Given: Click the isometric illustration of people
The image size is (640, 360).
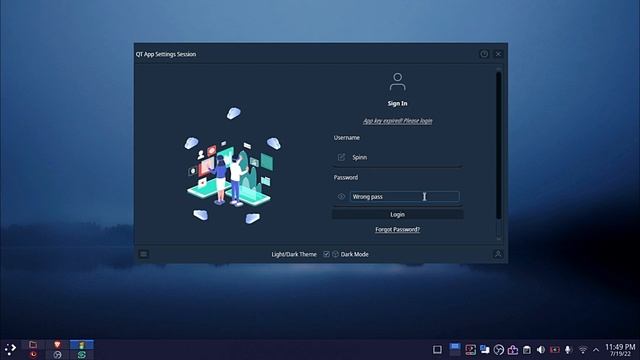Looking at the screenshot, I should [233, 165].
